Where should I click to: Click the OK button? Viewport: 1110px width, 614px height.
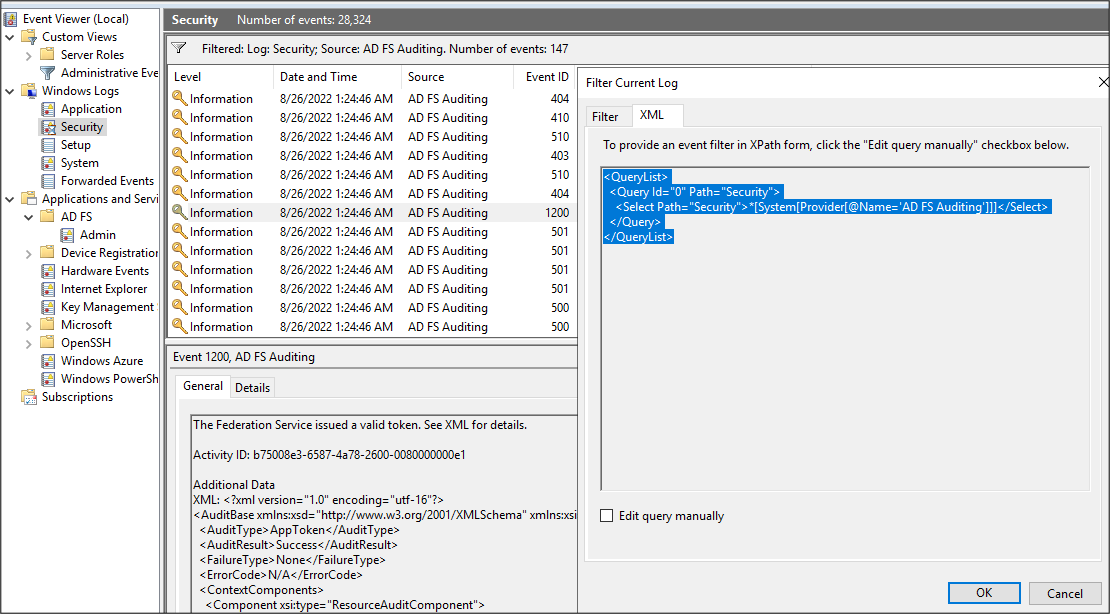click(x=984, y=593)
